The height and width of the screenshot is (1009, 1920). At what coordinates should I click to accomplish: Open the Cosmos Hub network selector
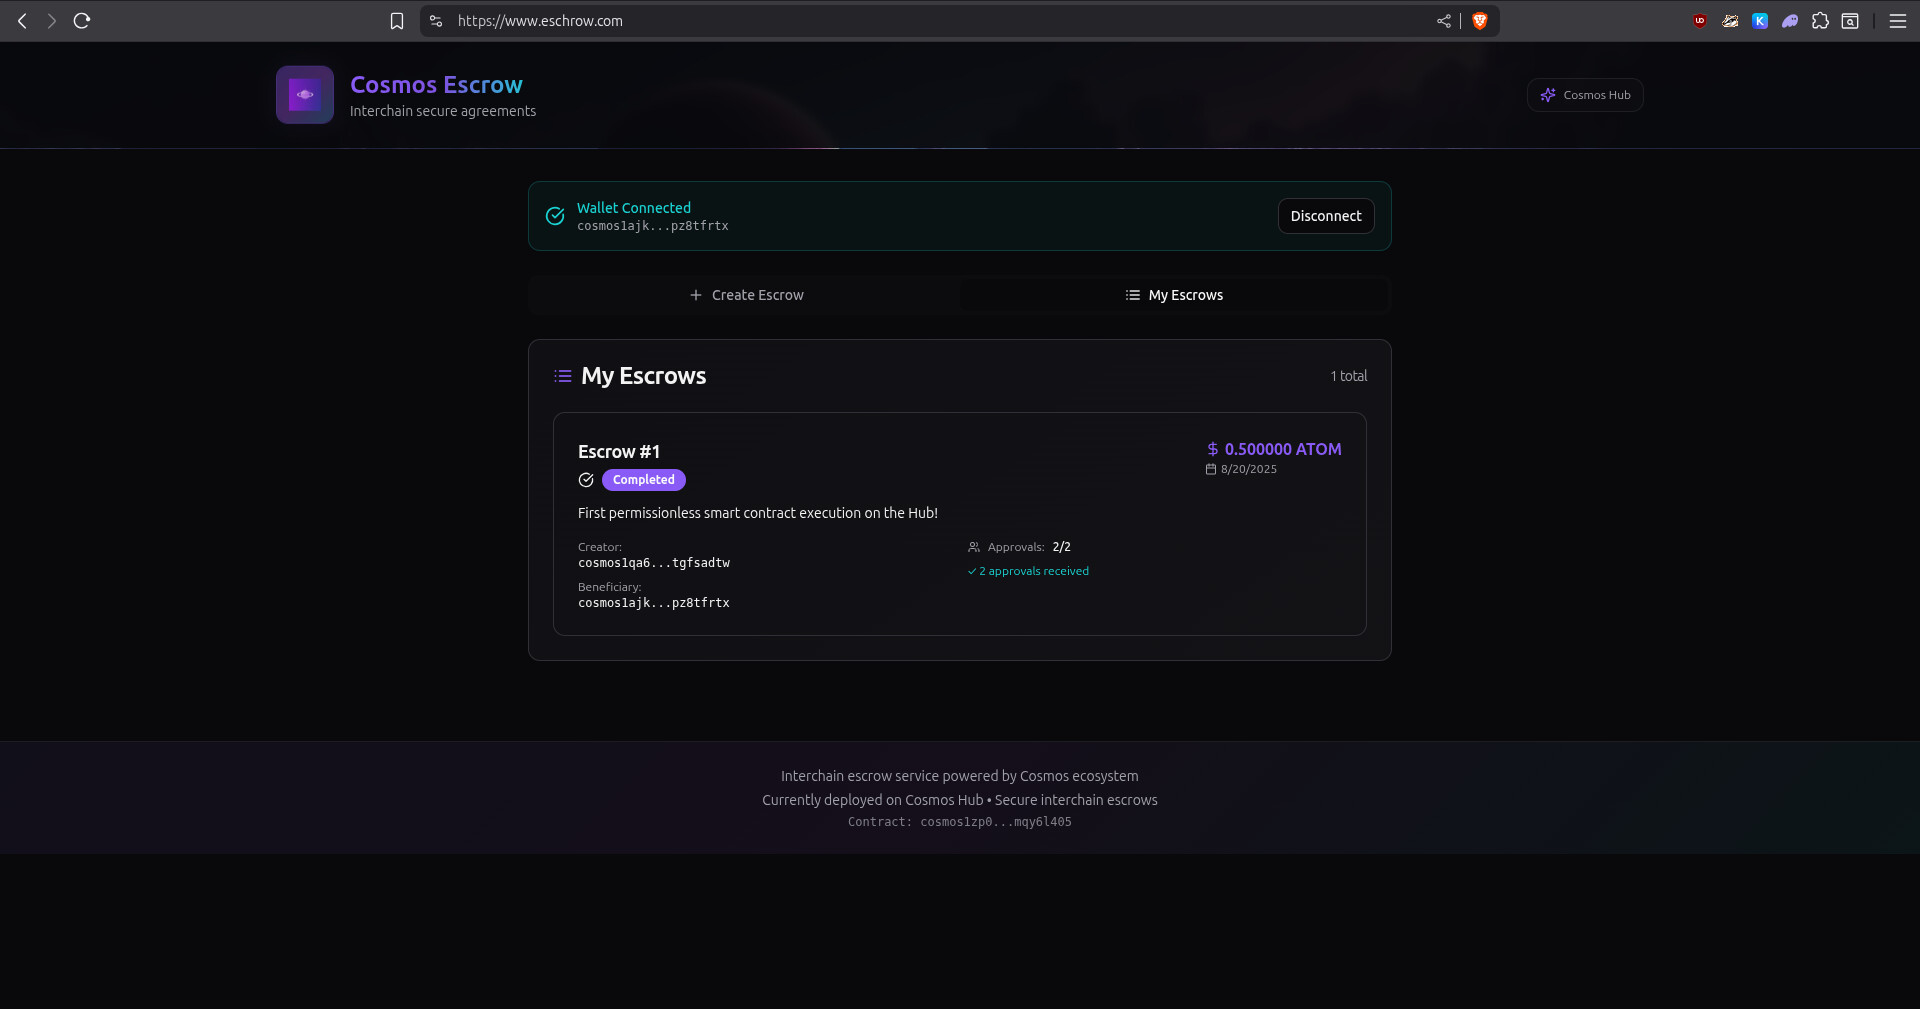1585,95
